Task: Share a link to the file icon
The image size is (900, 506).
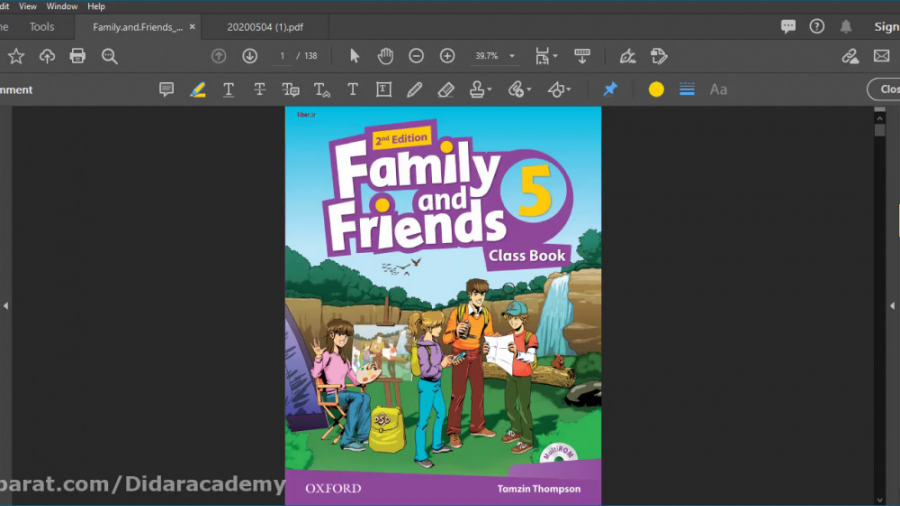Action: point(850,56)
